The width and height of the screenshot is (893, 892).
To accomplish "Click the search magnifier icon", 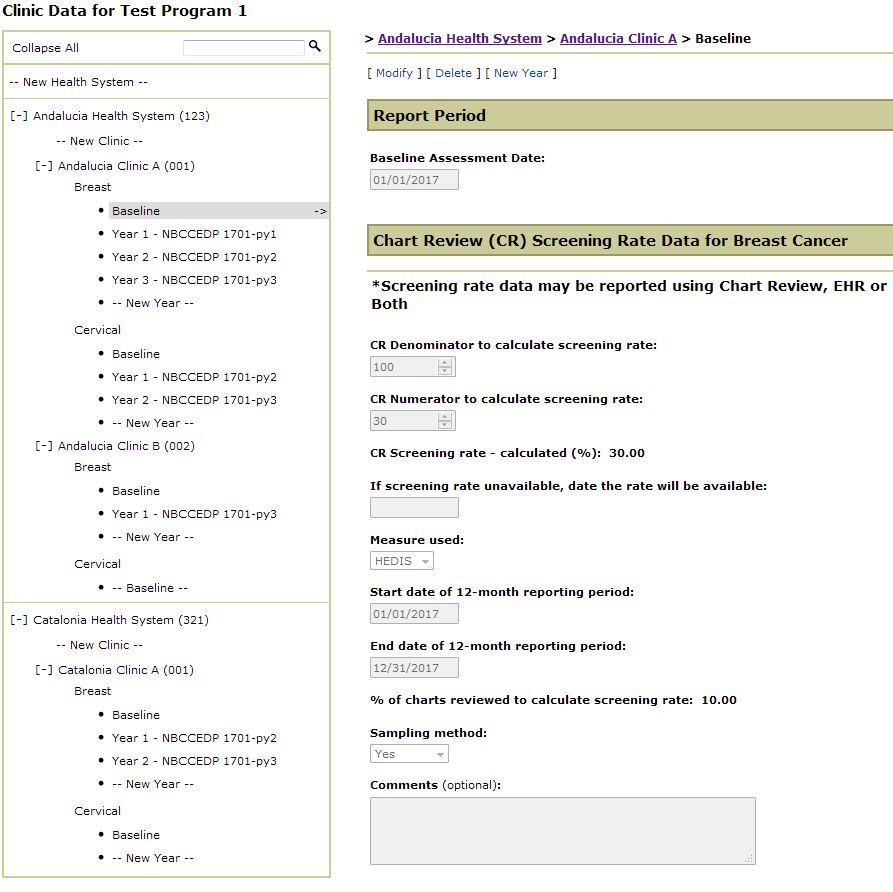I will pos(315,47).
